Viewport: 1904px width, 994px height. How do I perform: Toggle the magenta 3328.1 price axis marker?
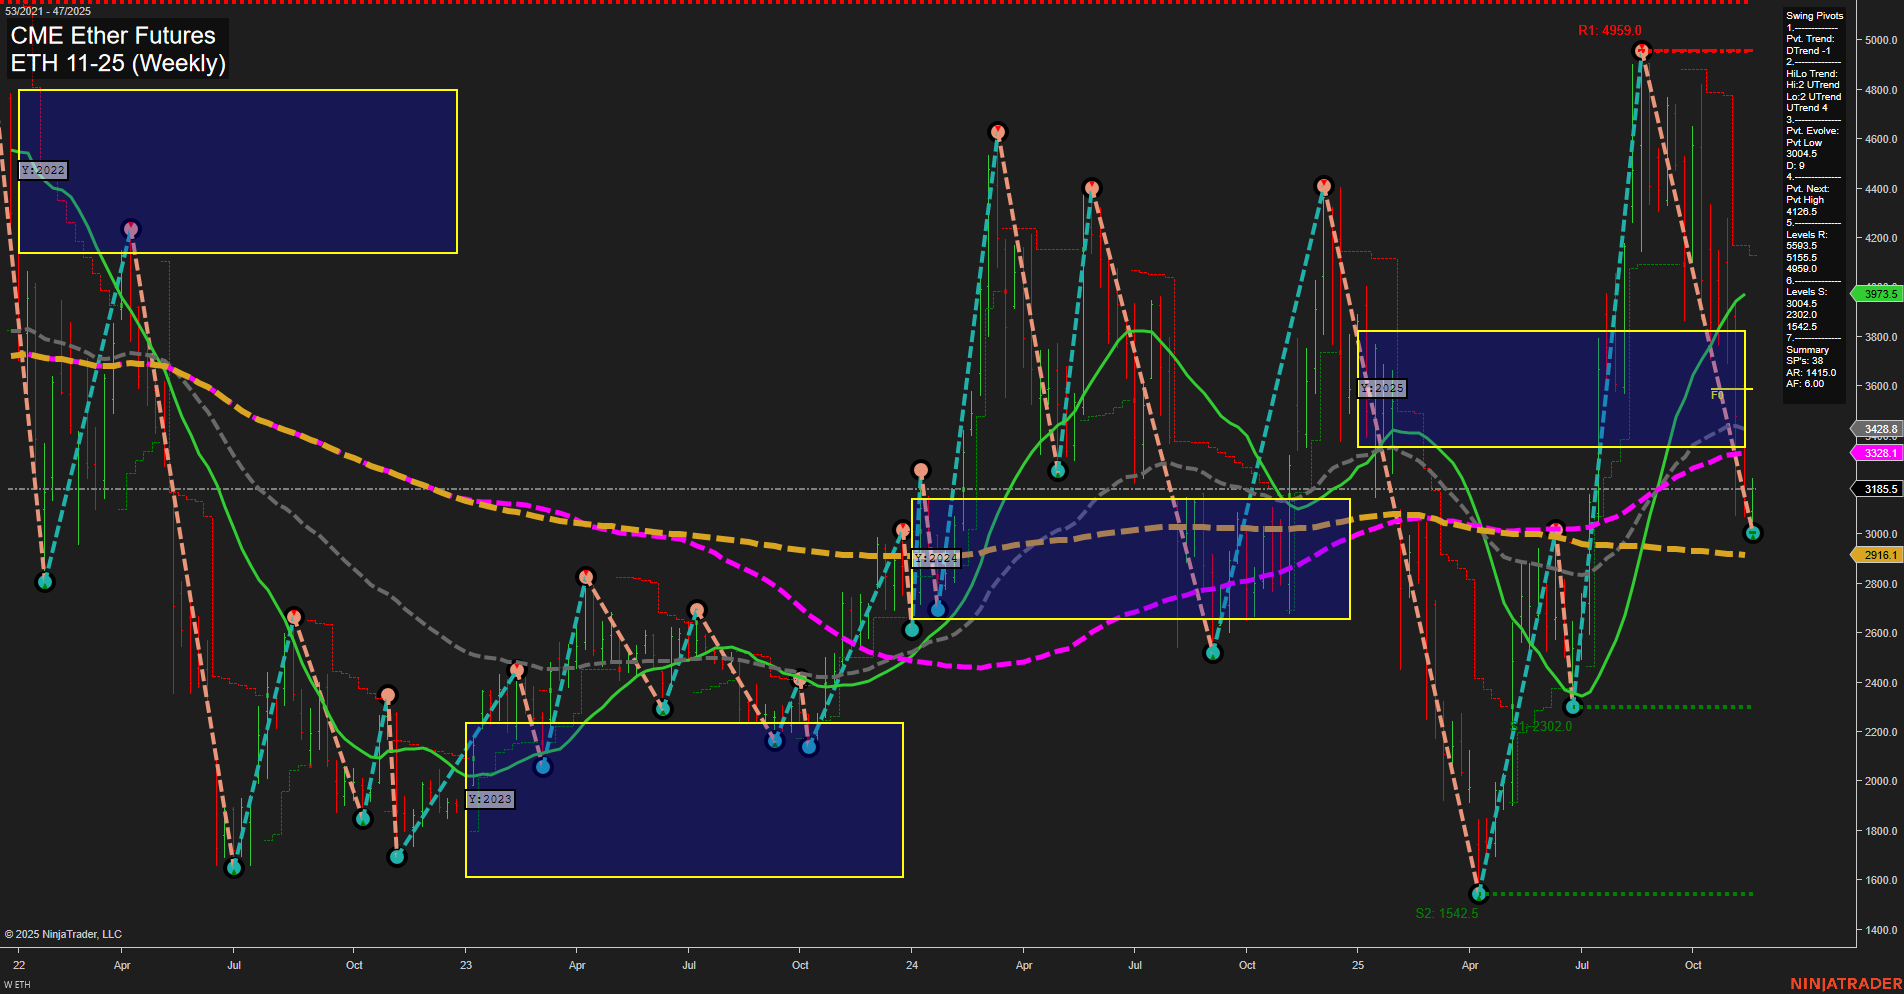click(x=1878, y=453)
